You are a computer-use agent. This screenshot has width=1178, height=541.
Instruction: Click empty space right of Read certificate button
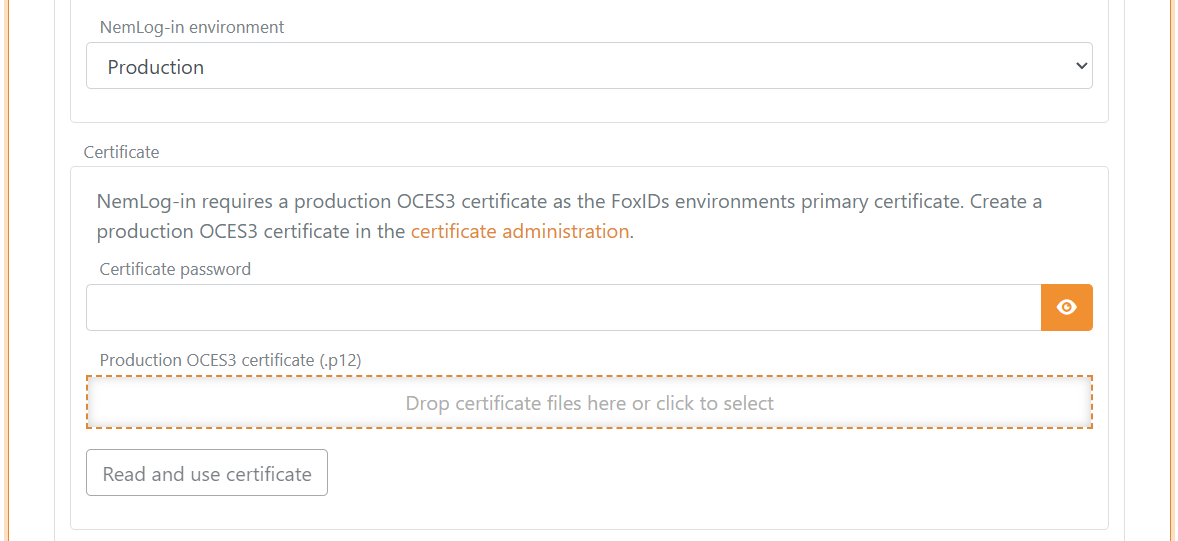tap(700, 474)
